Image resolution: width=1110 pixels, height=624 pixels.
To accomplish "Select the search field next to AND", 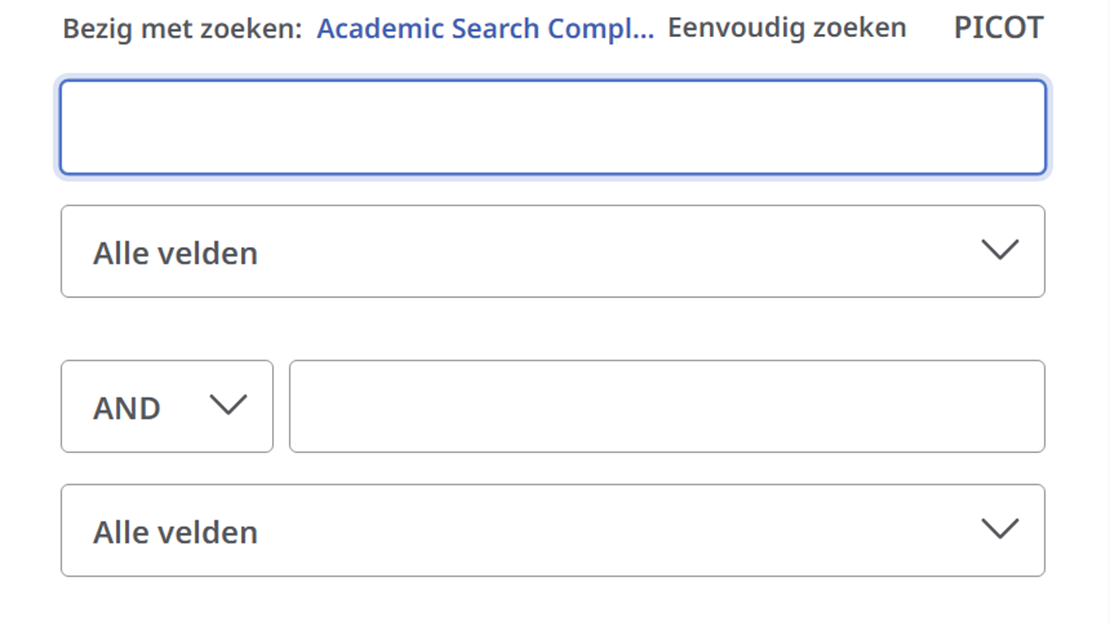I will (667, 406).
